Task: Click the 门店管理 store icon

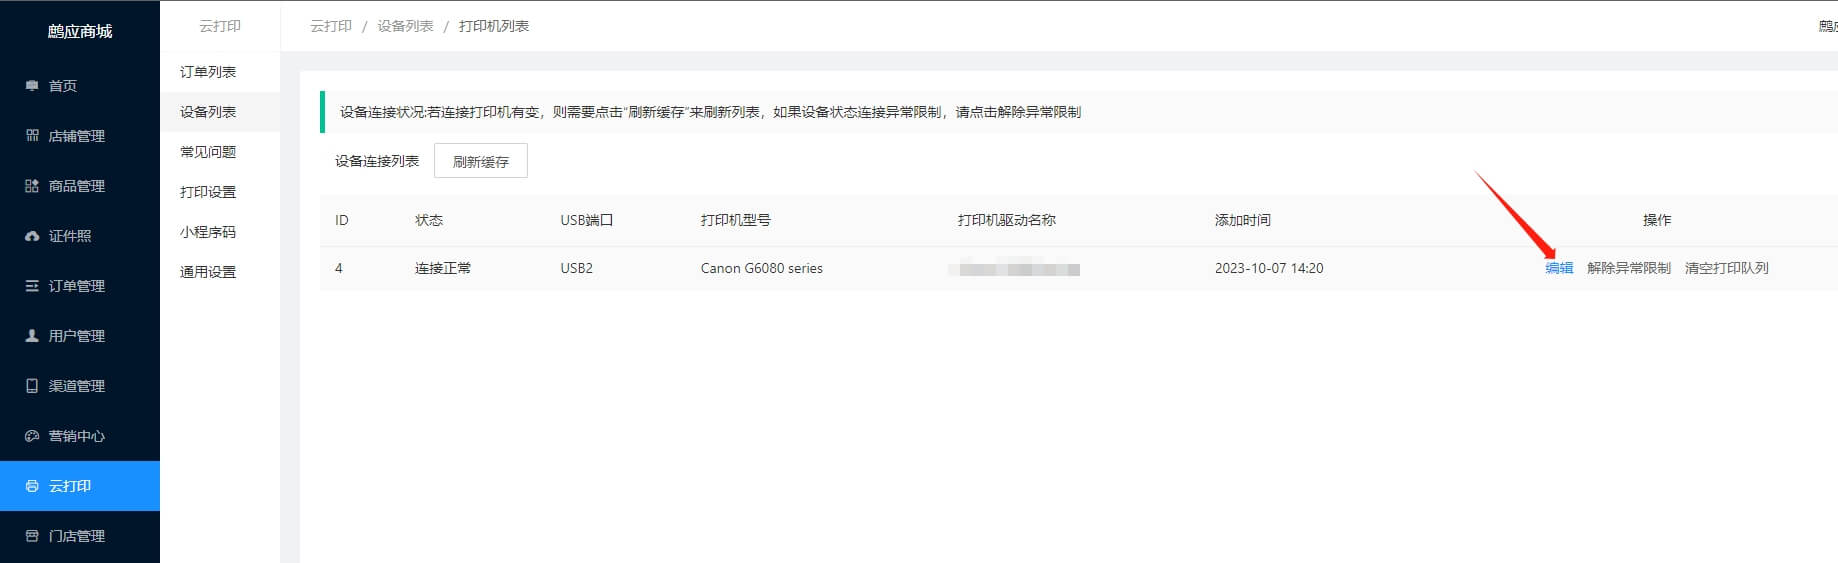Action: pos(32,536)
